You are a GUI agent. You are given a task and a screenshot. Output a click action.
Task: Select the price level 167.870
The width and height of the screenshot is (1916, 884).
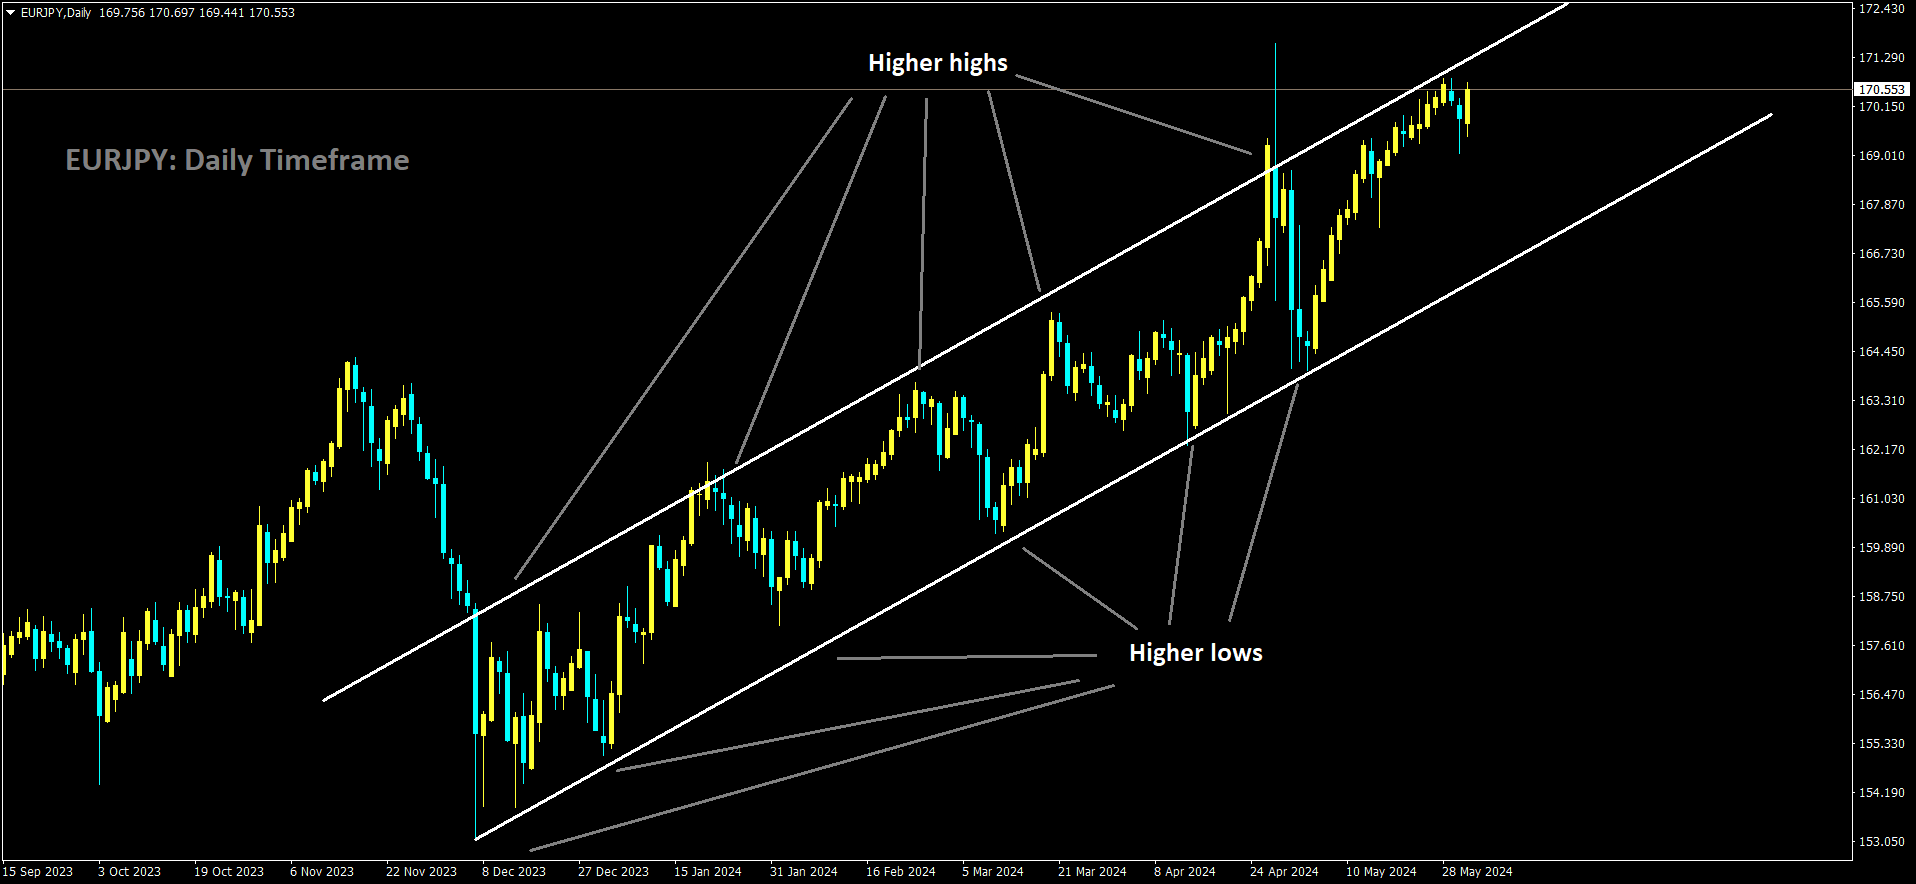pos(1881,205)
